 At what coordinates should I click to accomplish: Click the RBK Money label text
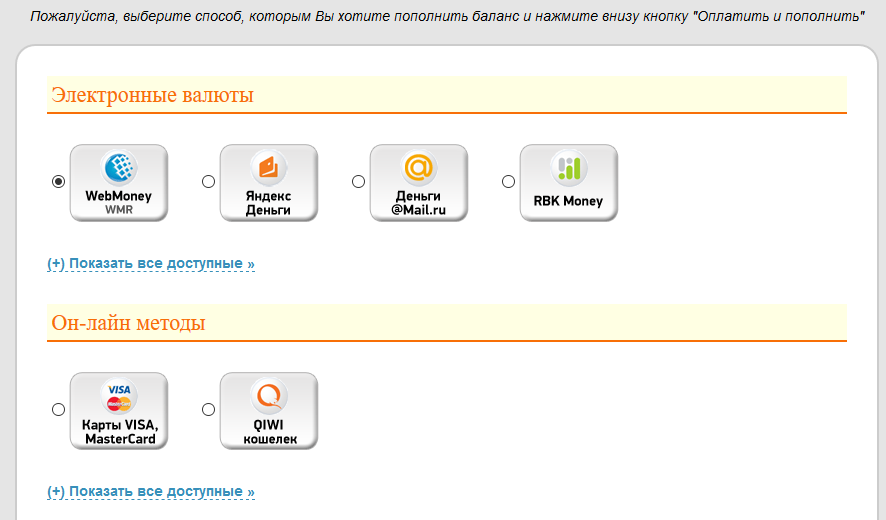[x=568, y=201]
